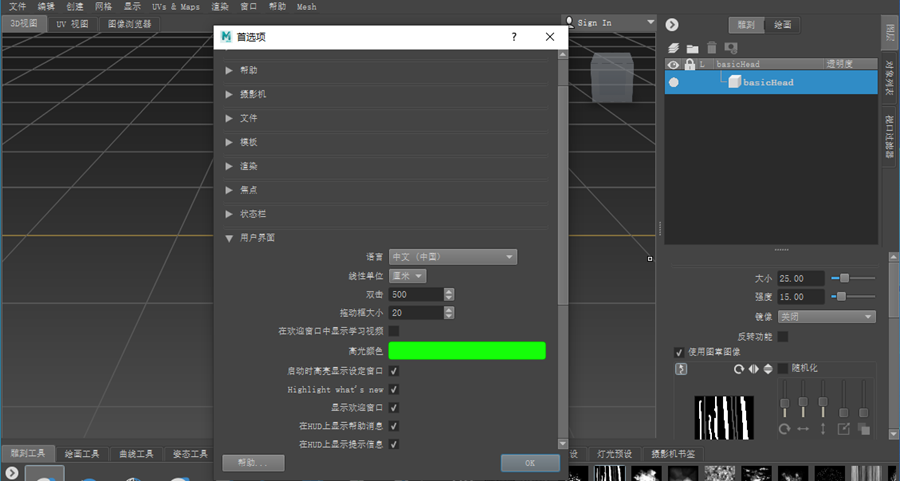Viewport: 900px width, 481px height.
Task: Click the 强度 strength slider
Action: (853, 297)
